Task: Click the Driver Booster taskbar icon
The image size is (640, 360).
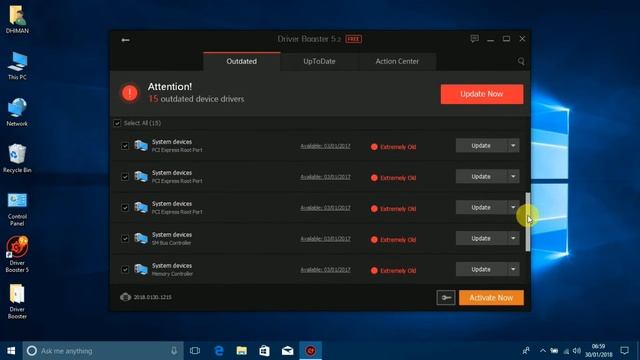Action: 311,351
